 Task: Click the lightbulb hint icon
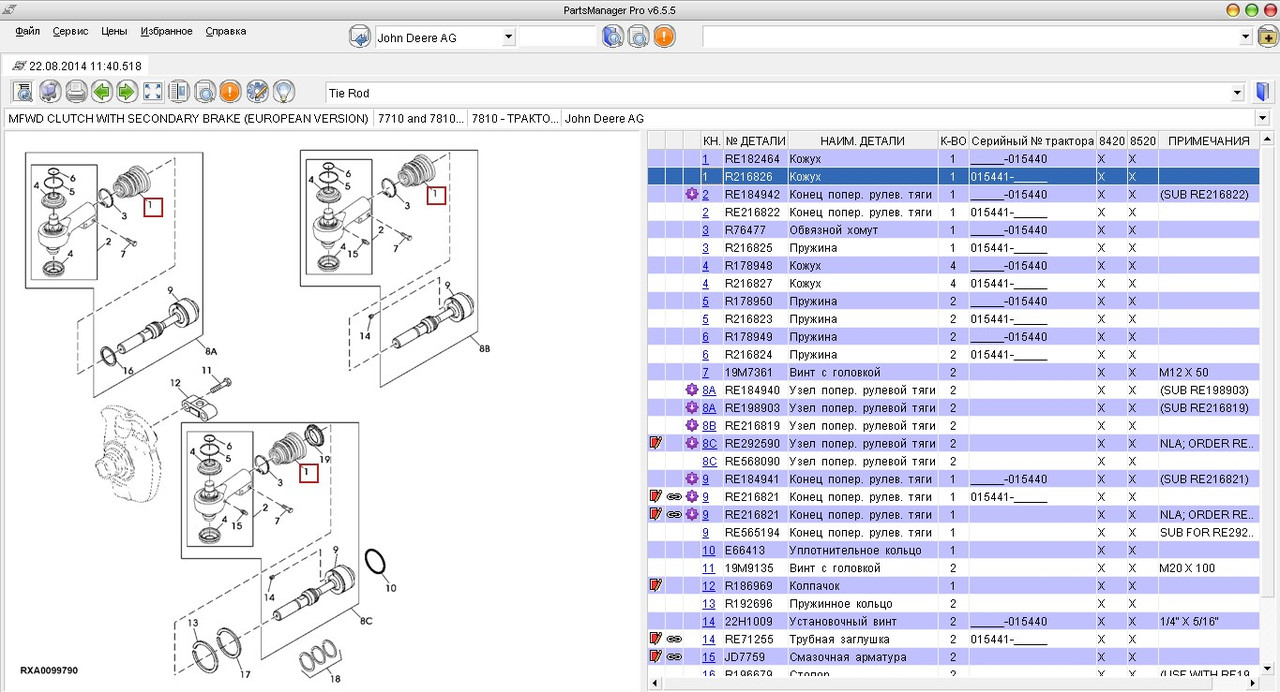pyautogui.click(x=283, y=93)
